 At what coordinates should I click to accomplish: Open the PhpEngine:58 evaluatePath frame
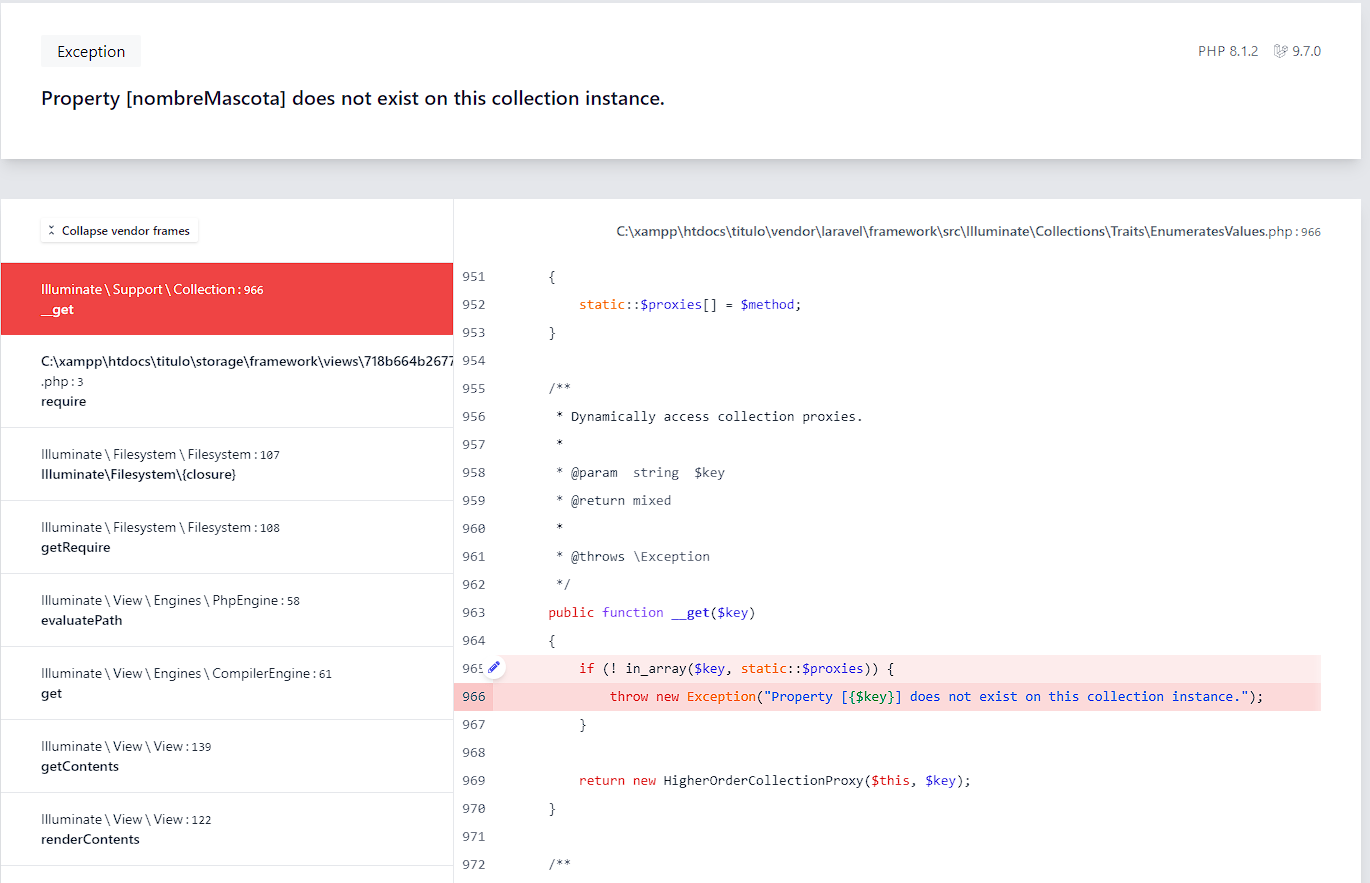pyautogui.click(x=227, y=610)
